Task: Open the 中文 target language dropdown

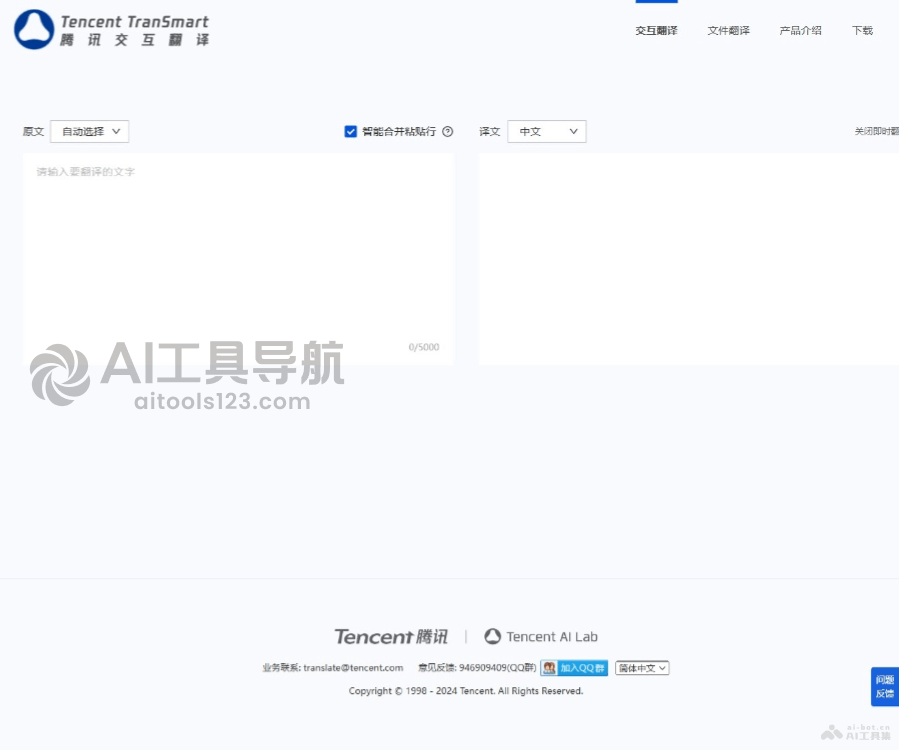Action: pos(546,131)
